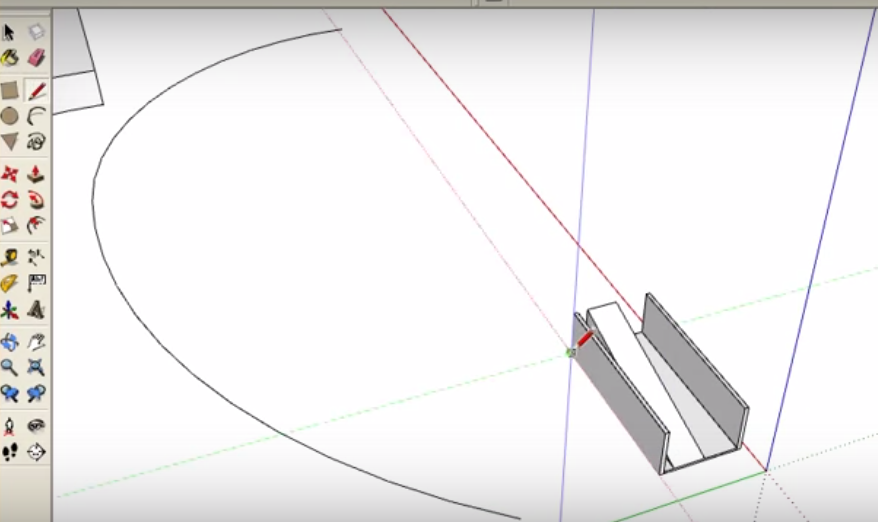This screenshot has width=878, height=522.
Task: Pick the Pan hand tool
Action: [36, 342]
